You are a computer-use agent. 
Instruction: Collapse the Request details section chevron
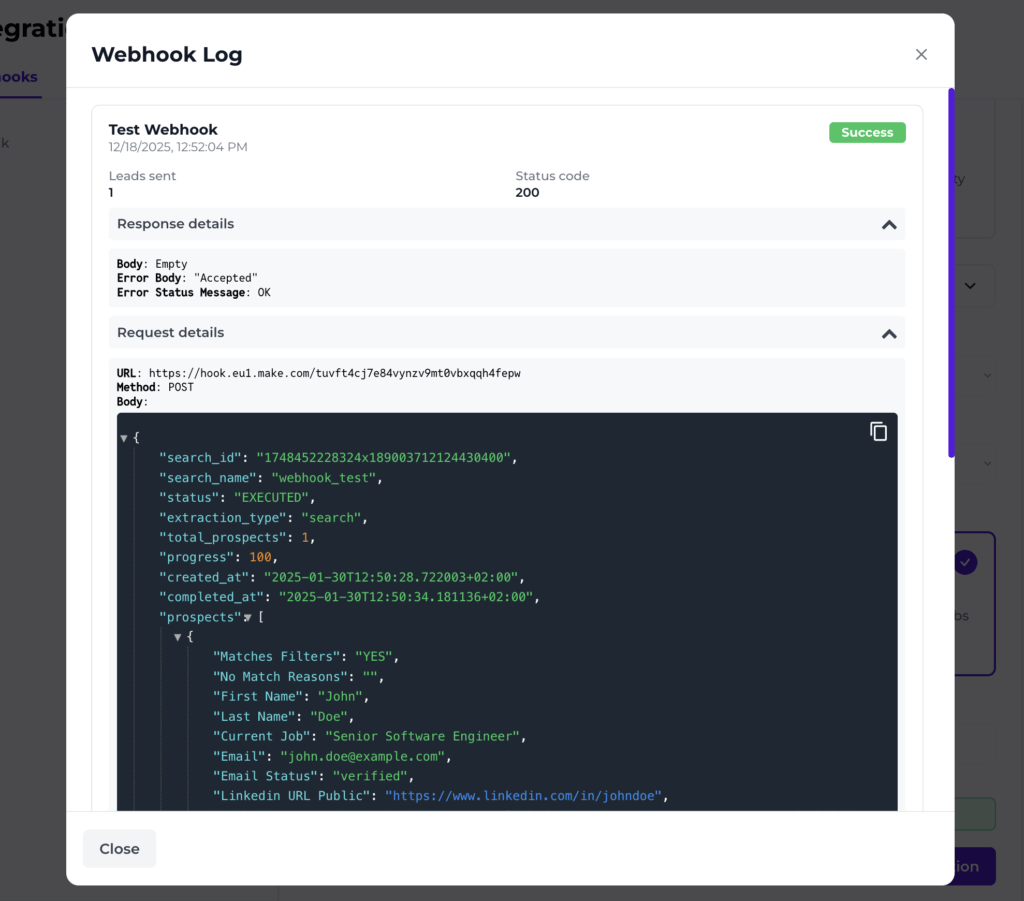tap(888, 335)
